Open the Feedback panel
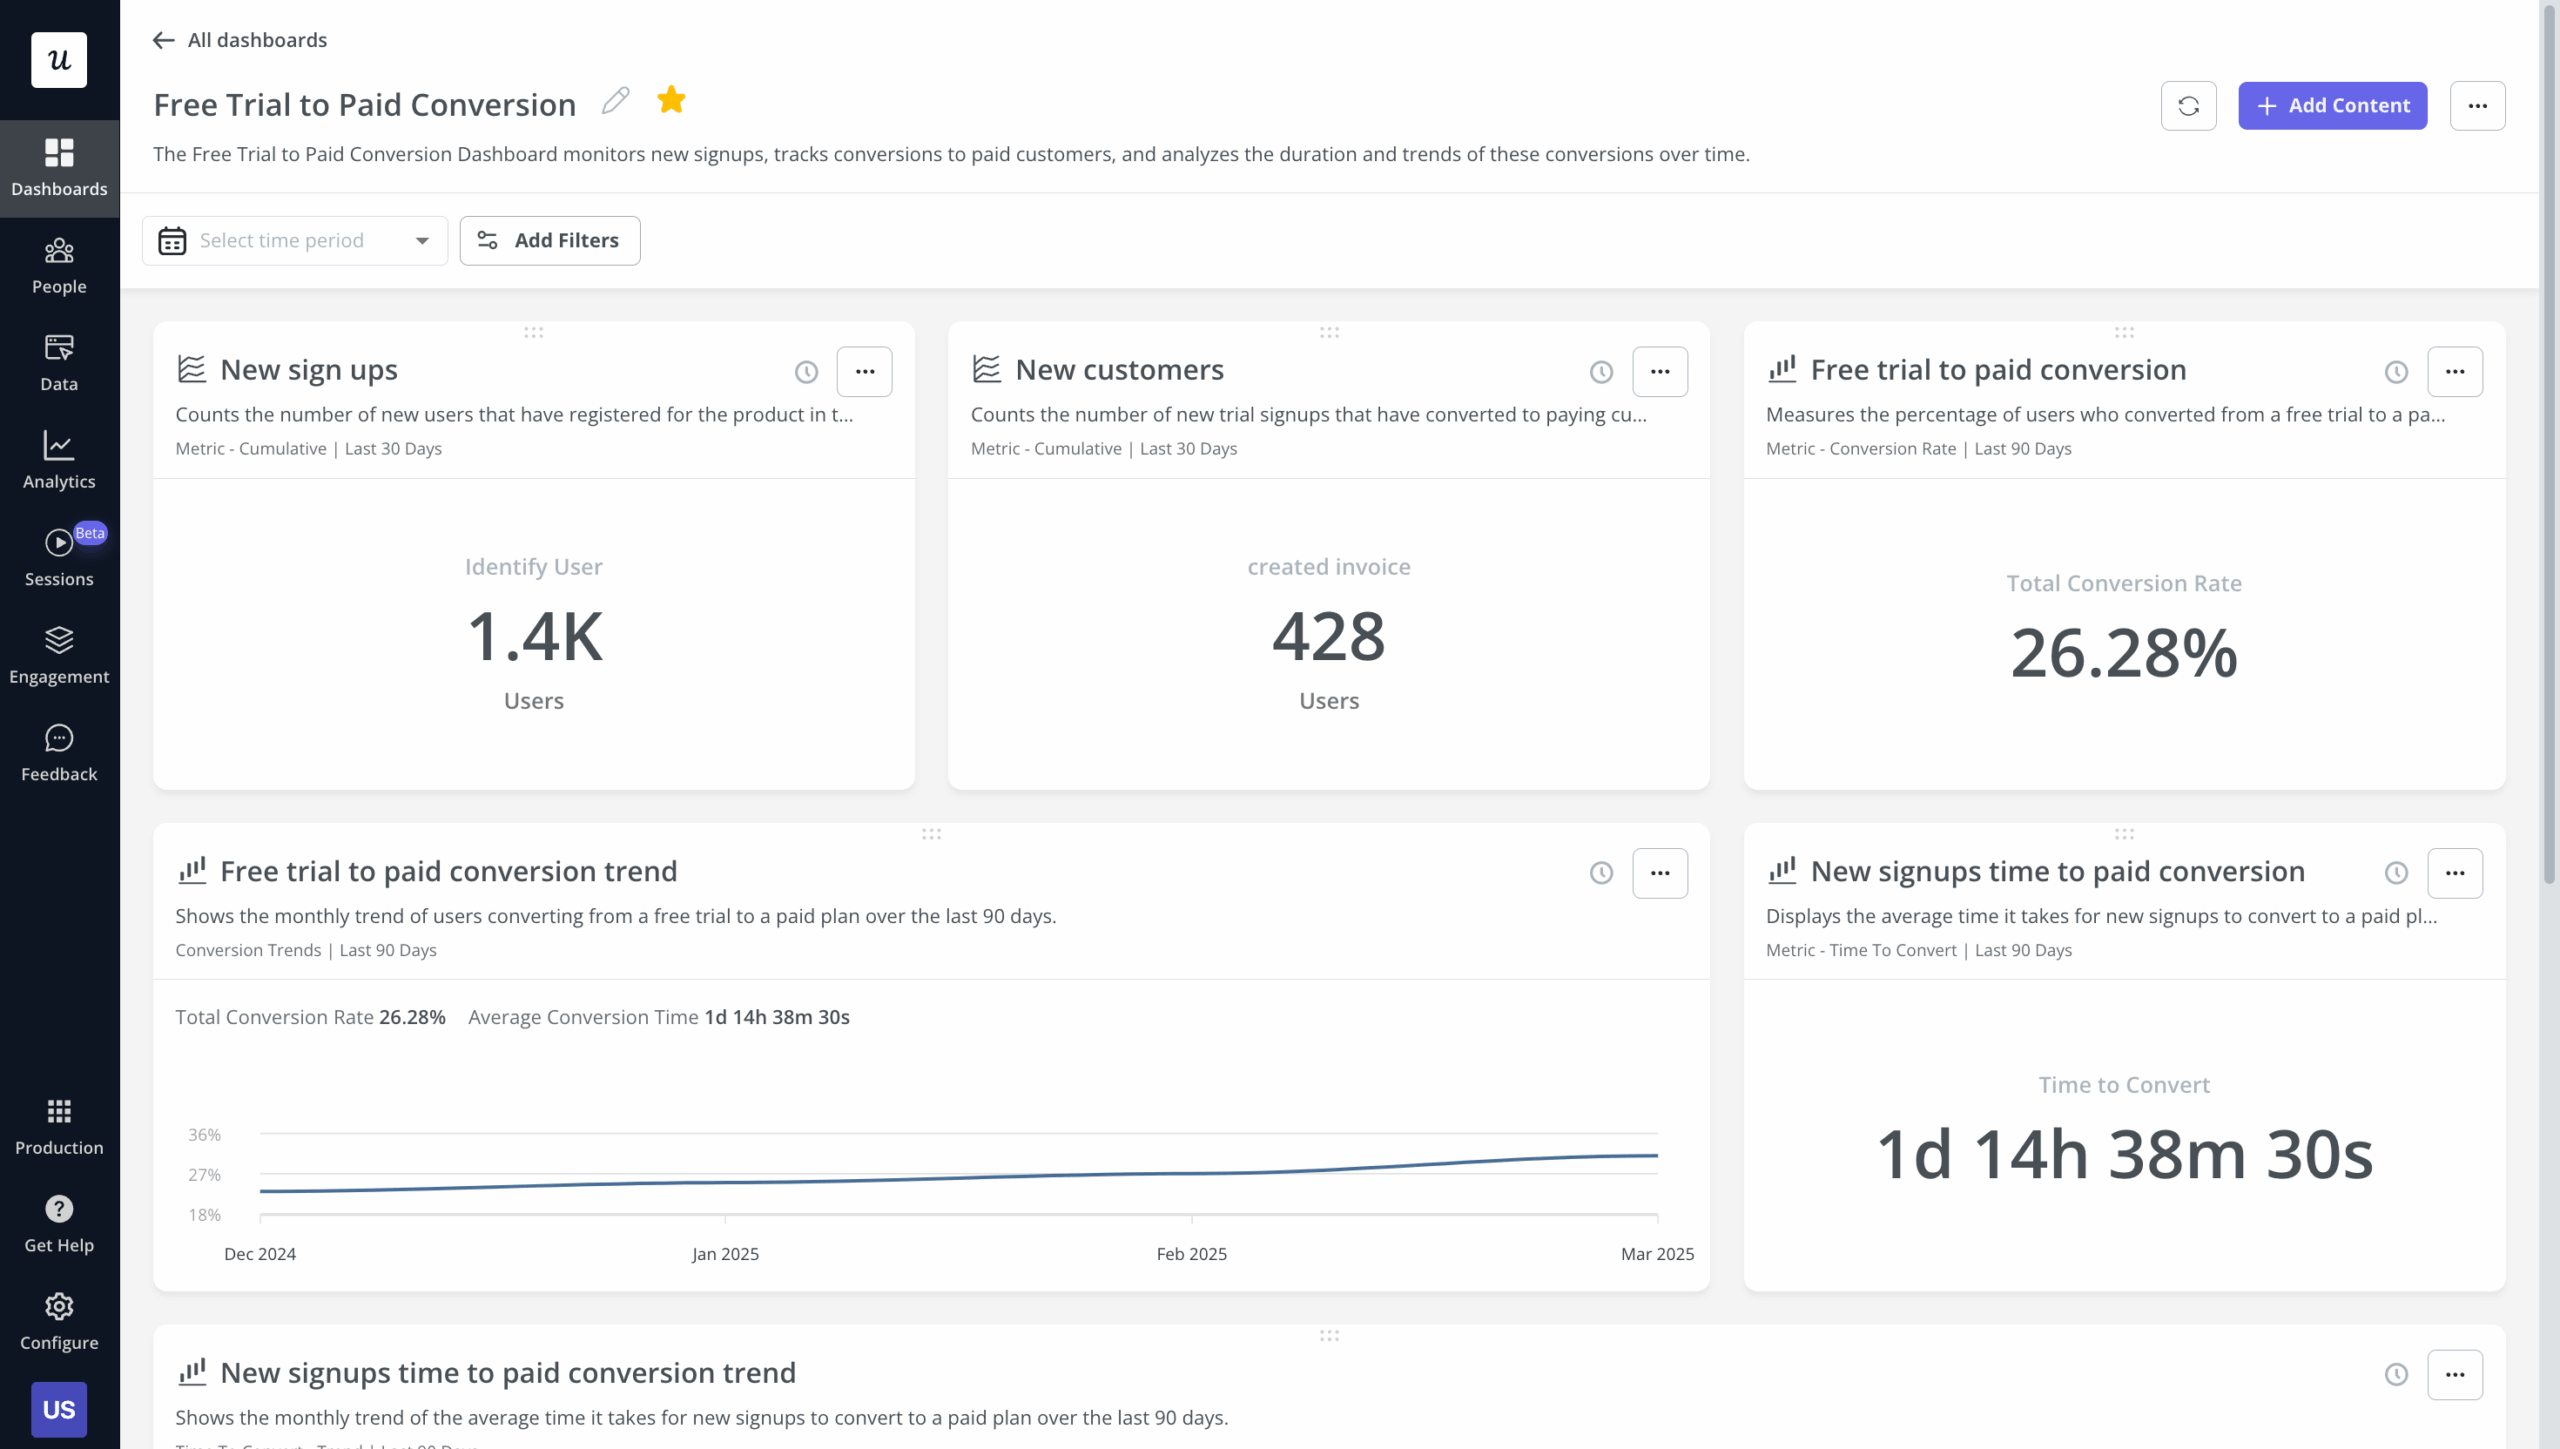The height and width of the screenshot is (1449, 2560). coord(59,751)
